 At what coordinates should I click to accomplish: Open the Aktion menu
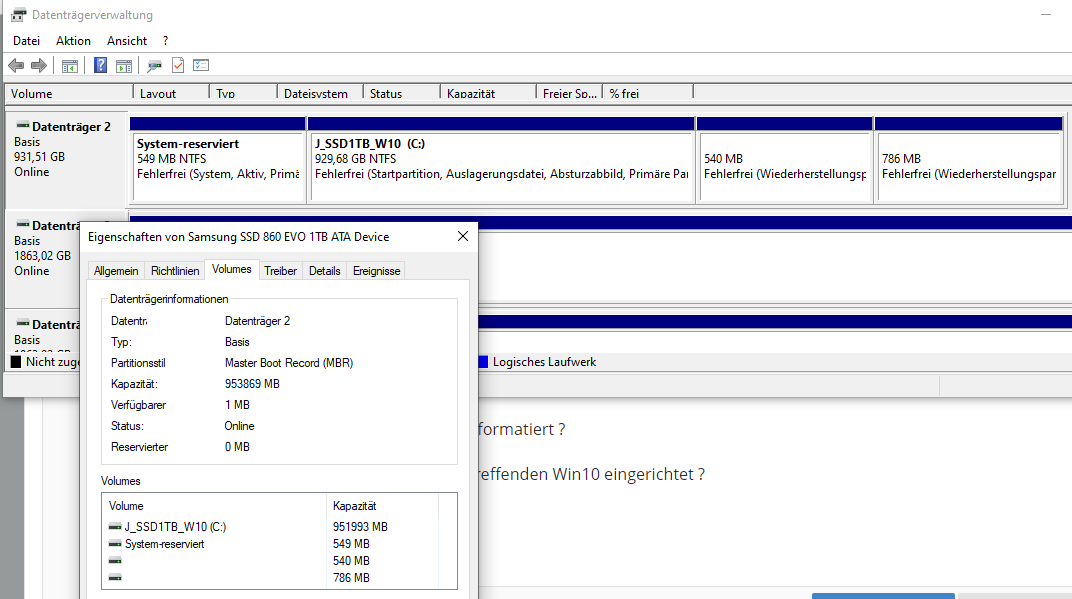[x=73, y=41]
